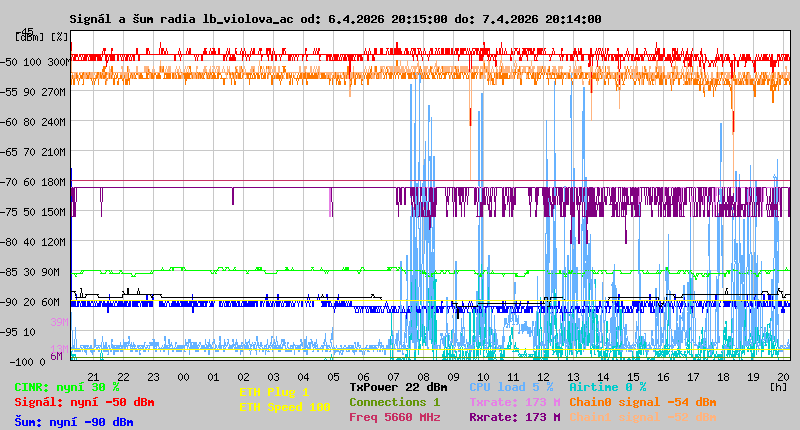Select the 'Šum: nyní -90 dBm' legend entry
Viewport: 800px width, 430px height.
coord(74,422)
